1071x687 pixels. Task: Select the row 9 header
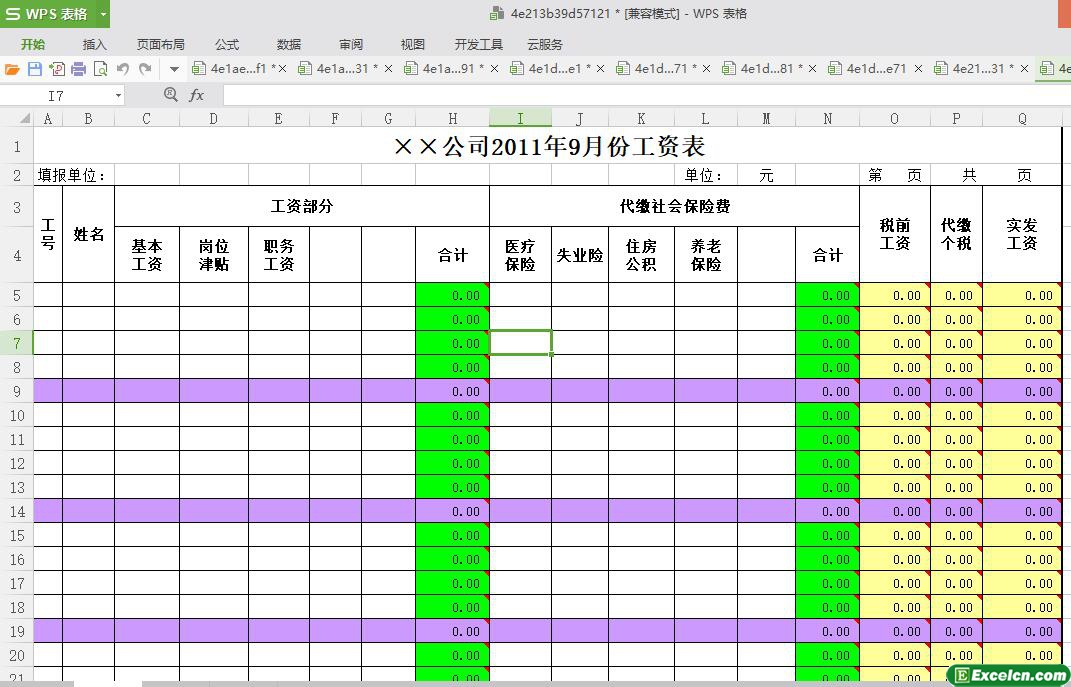[16, 391]
